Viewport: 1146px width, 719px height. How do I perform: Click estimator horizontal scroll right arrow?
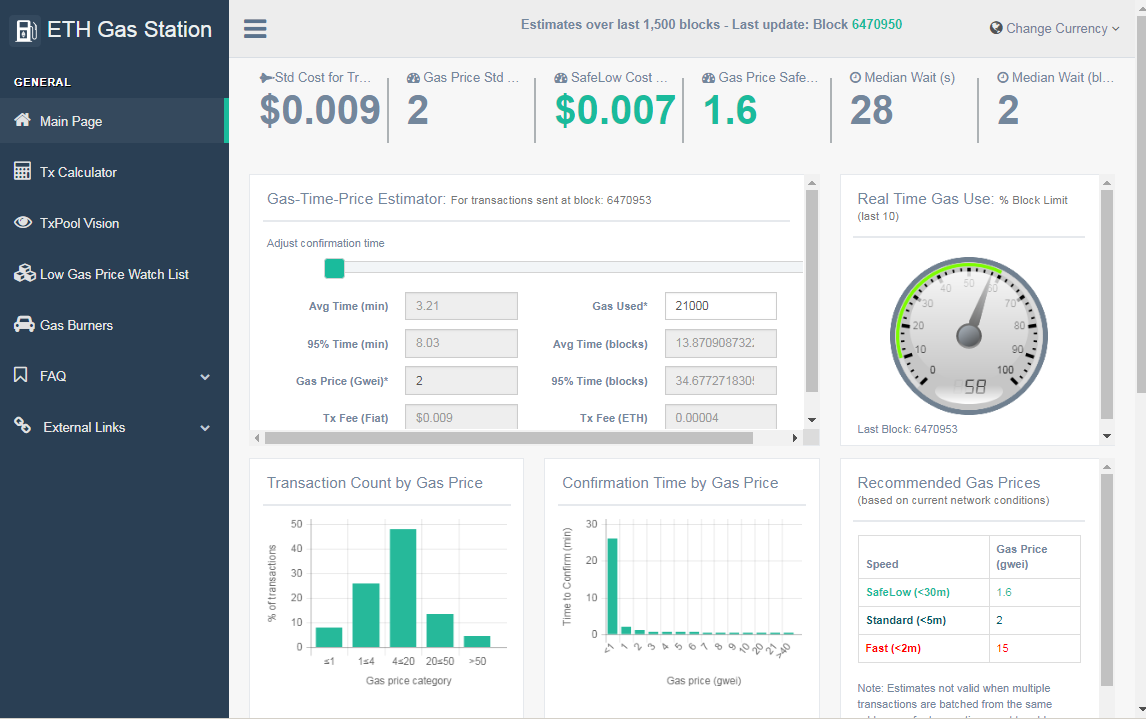click(795, 438)
